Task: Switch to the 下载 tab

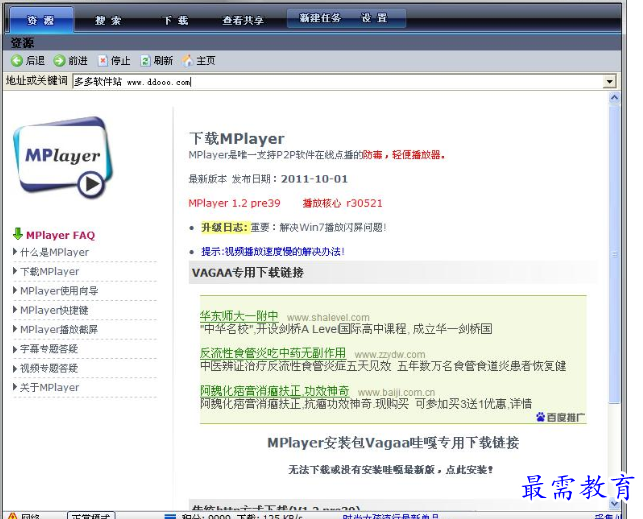Action: click(x=176, y=20)
